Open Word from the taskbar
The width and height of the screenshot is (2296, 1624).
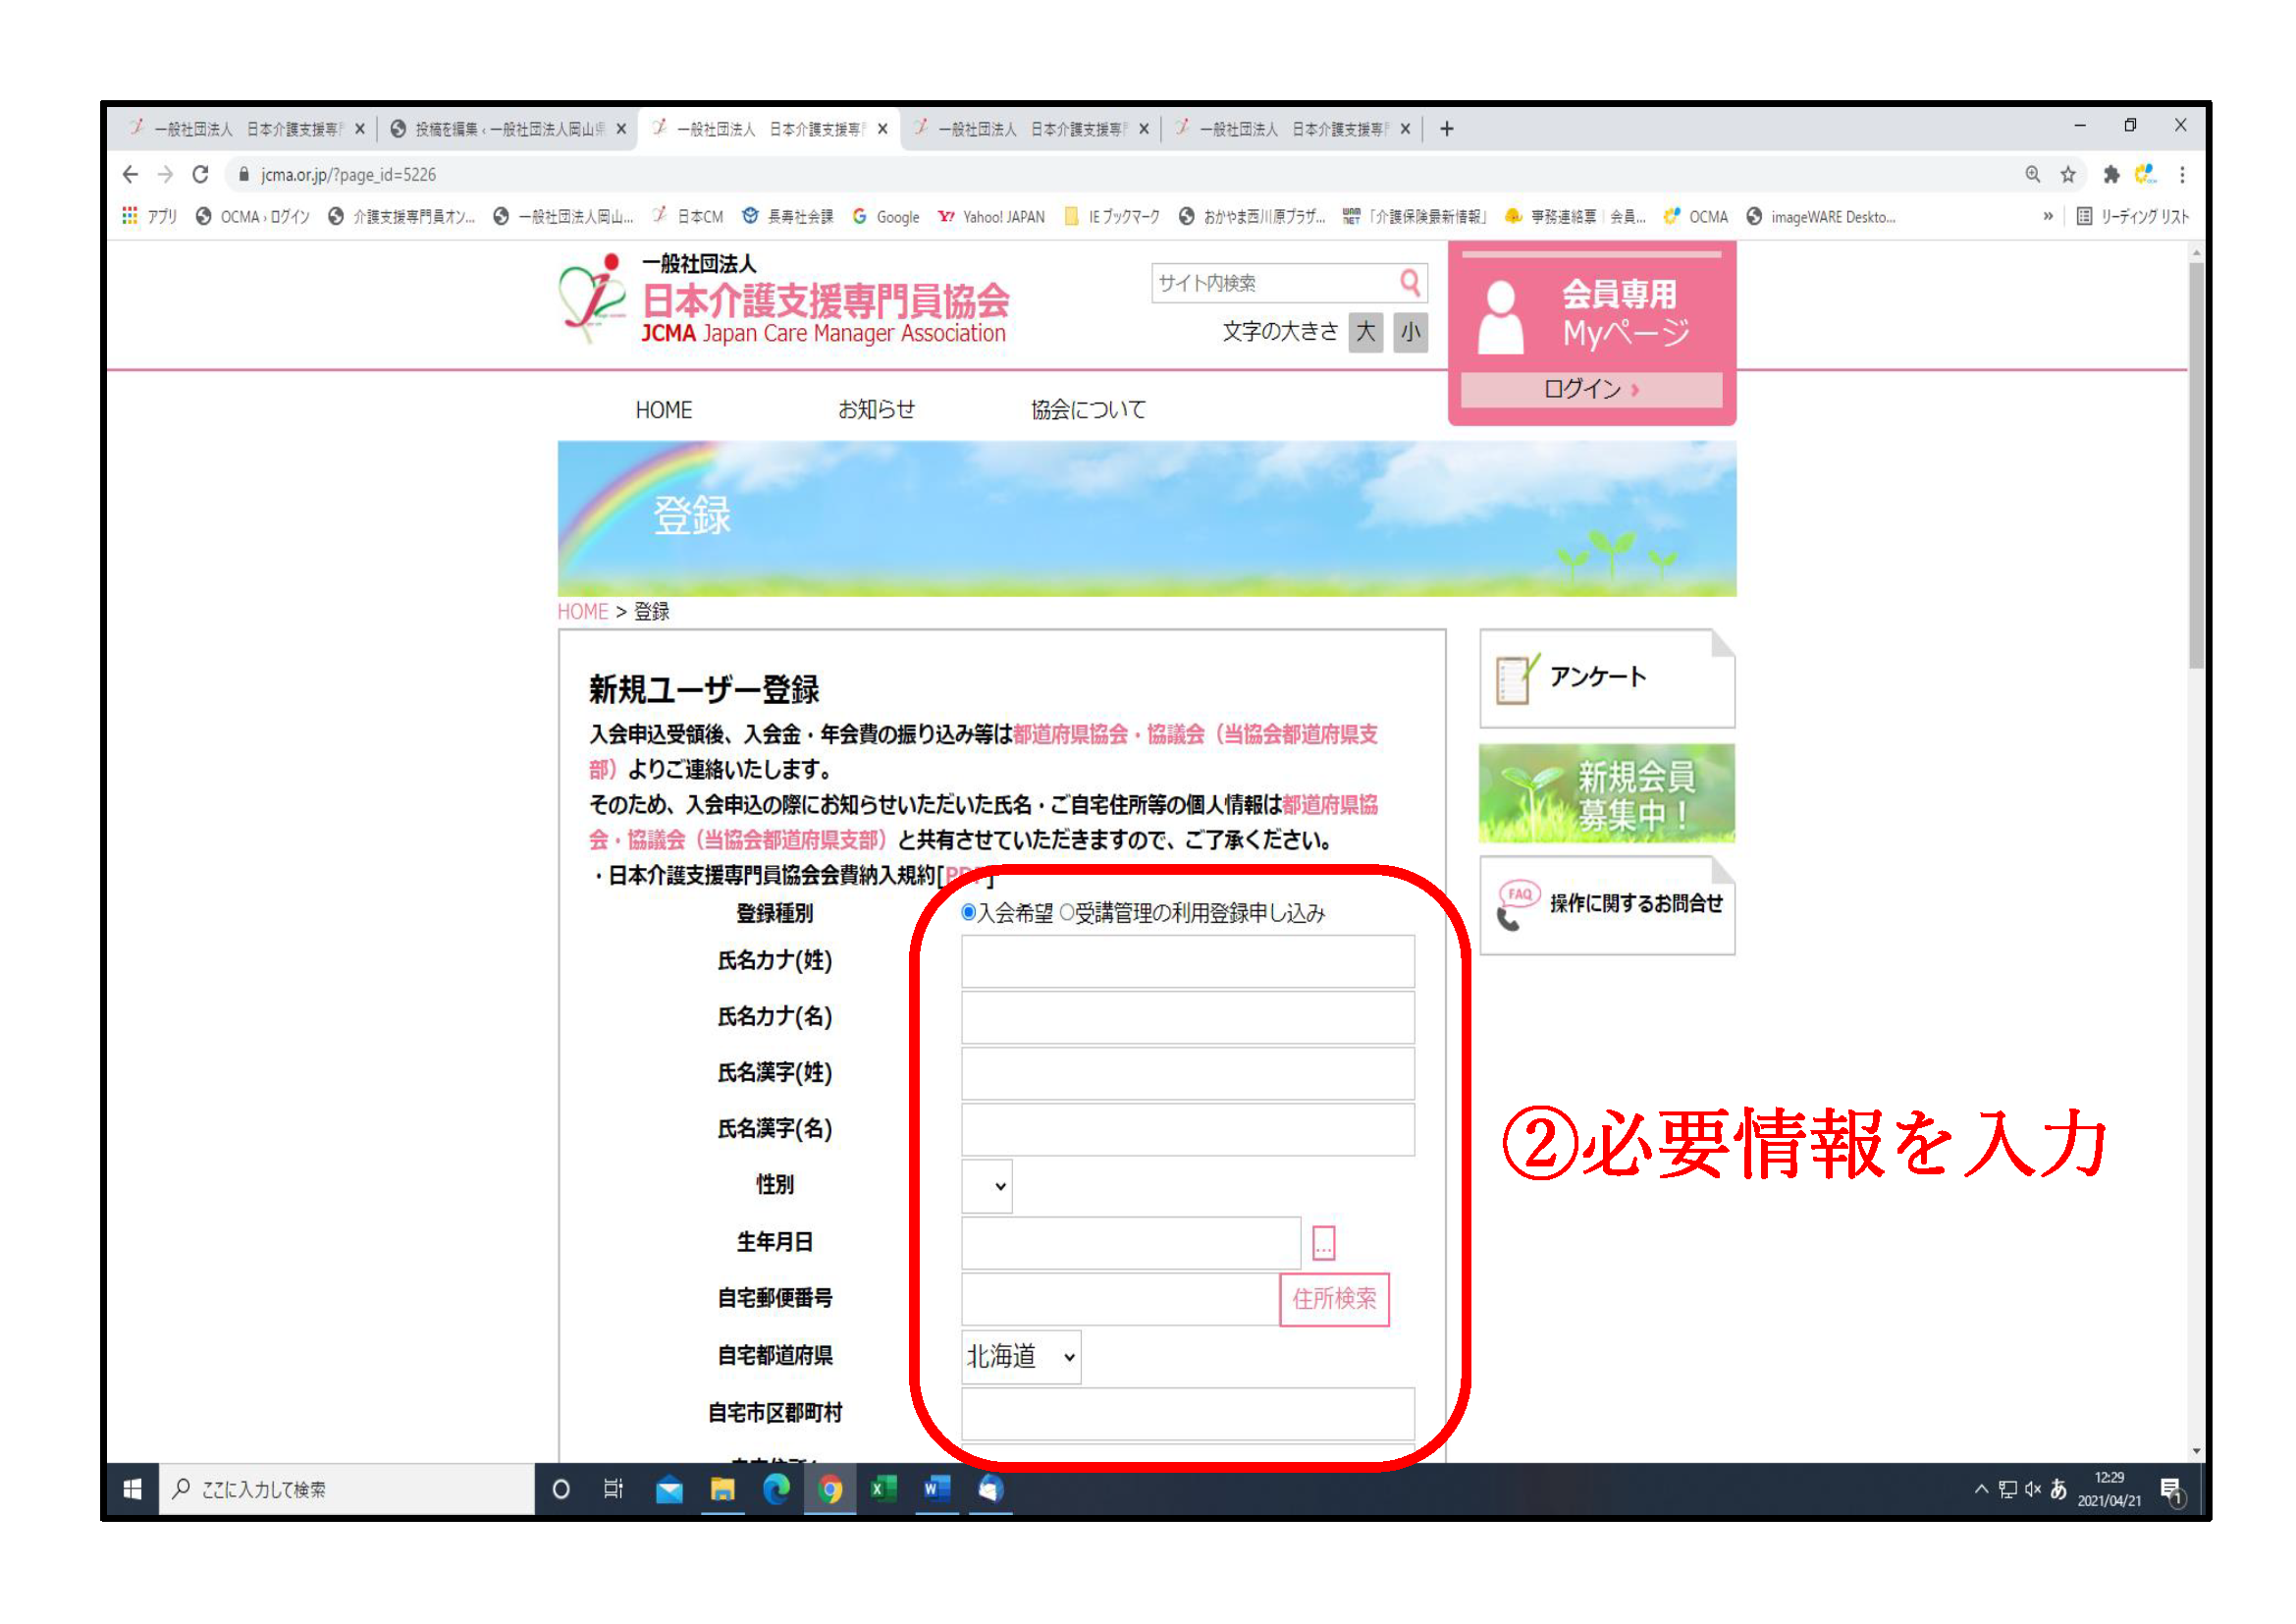[x=936, y=1489]
